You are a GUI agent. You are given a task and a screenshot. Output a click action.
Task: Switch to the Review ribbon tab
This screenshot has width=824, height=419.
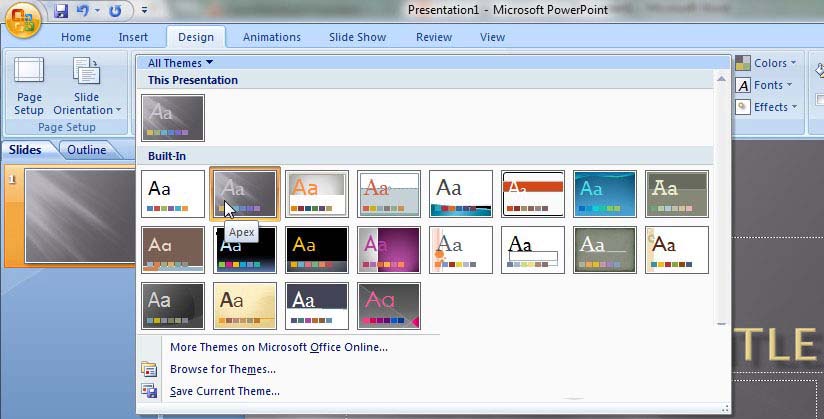click(434, 37)
